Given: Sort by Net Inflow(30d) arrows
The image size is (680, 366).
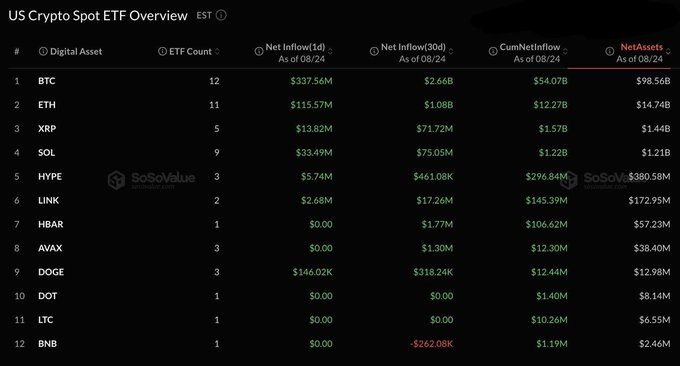Looking at the screenshot, I should (451, 51).
